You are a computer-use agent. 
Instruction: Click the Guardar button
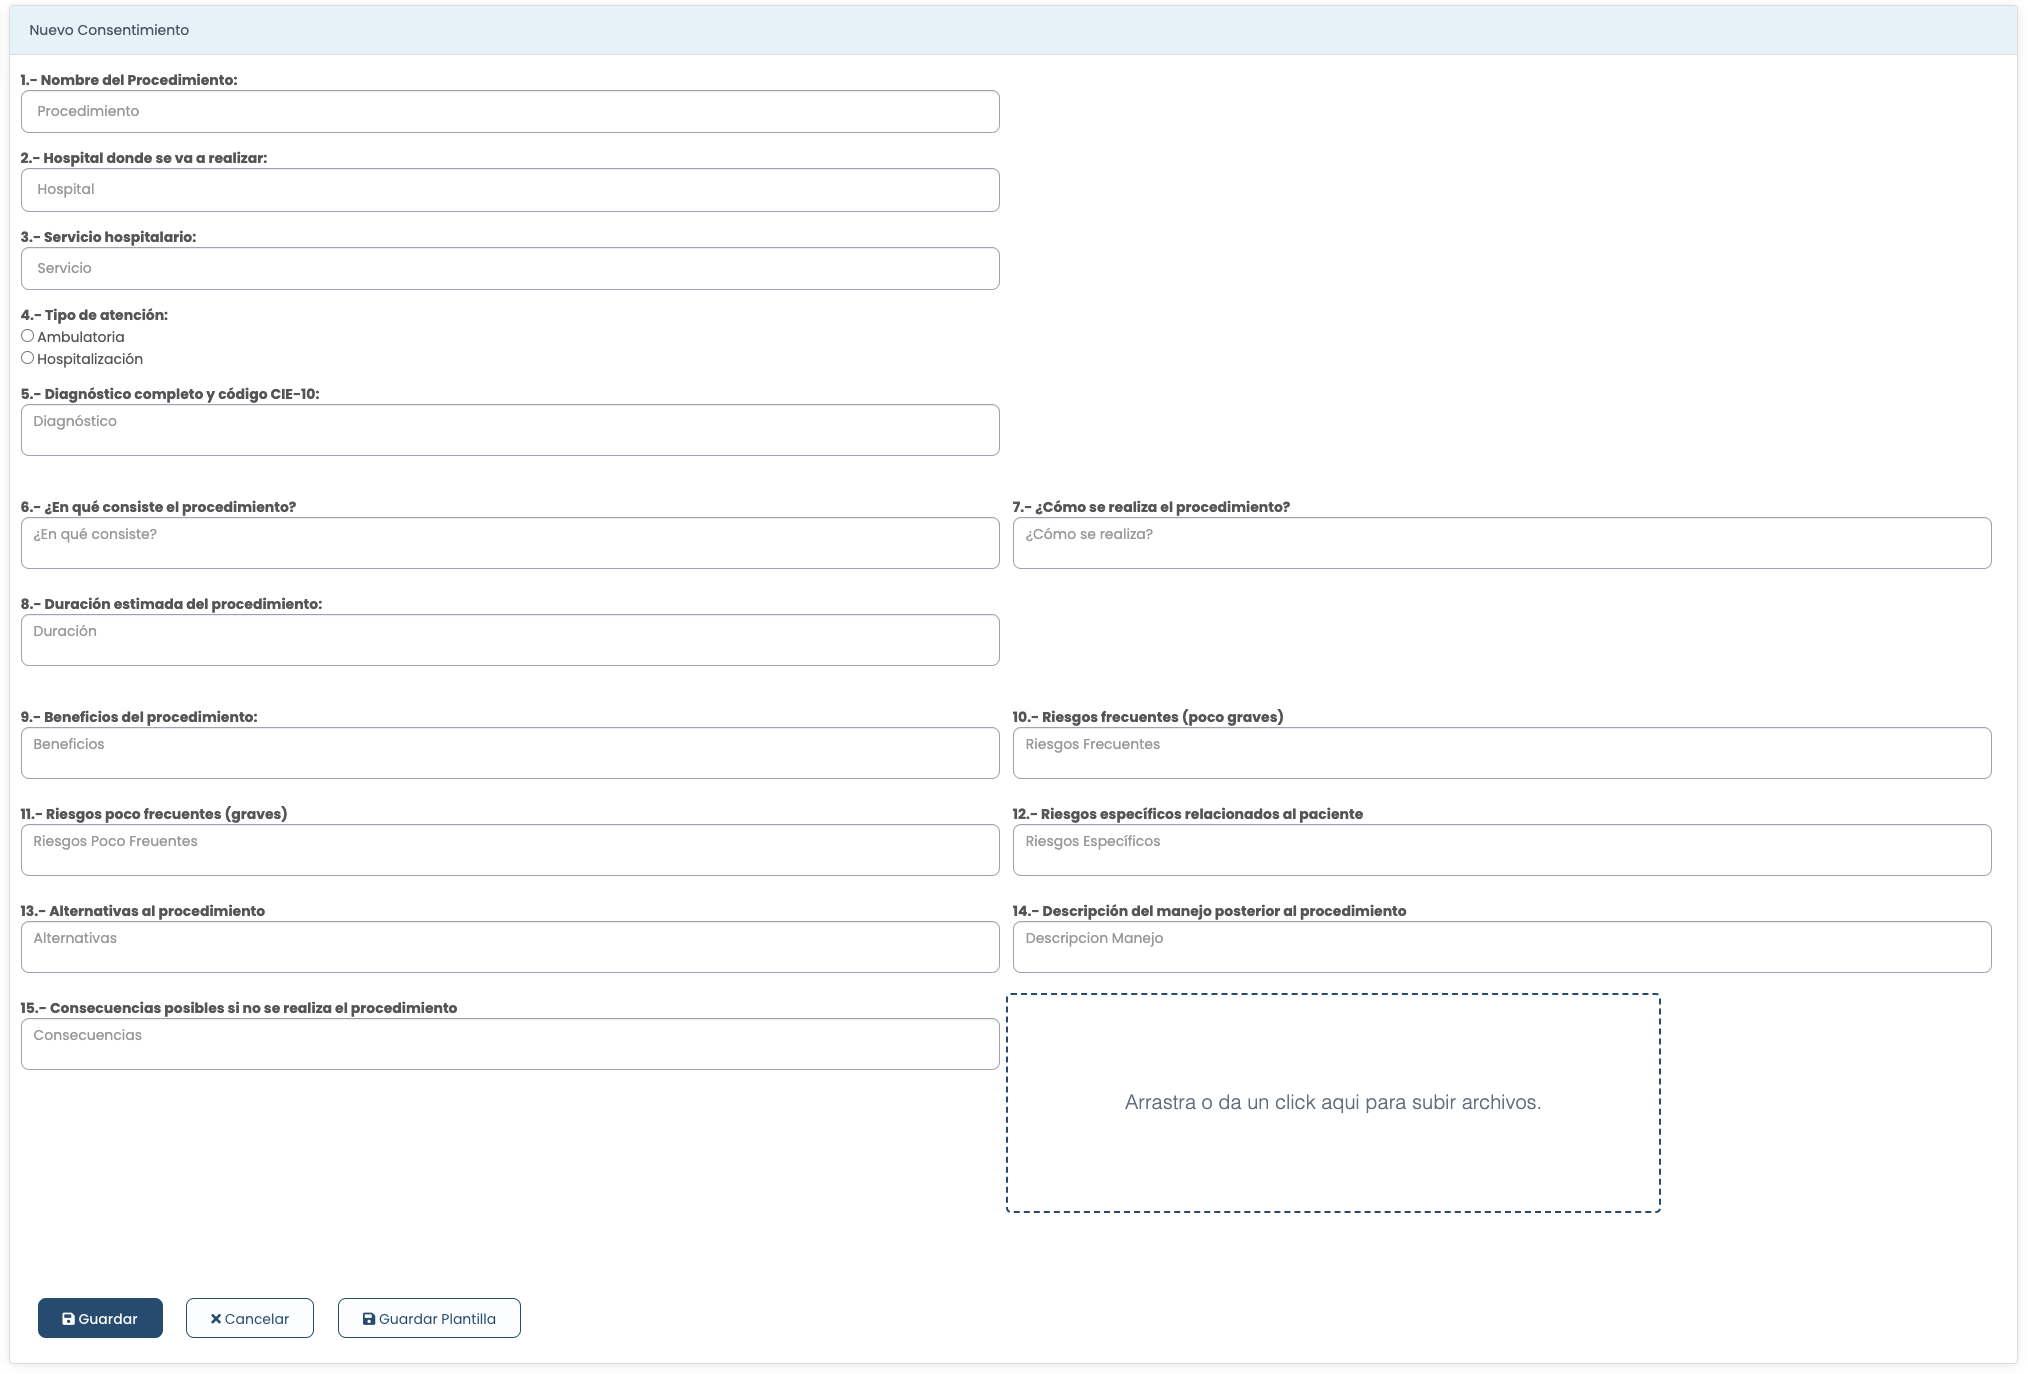tap(100, 1318)
